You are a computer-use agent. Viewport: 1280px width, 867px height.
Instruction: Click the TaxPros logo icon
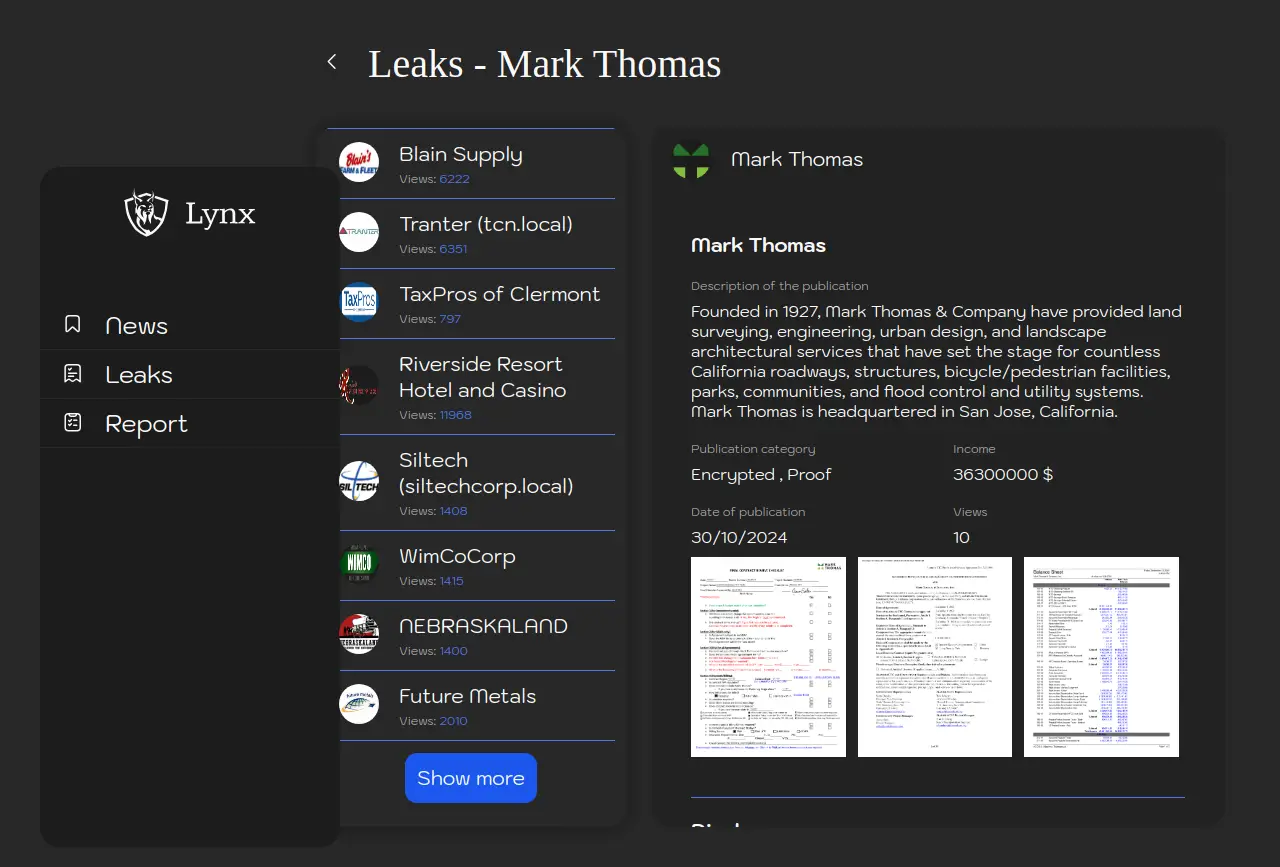tap(359, 302)
